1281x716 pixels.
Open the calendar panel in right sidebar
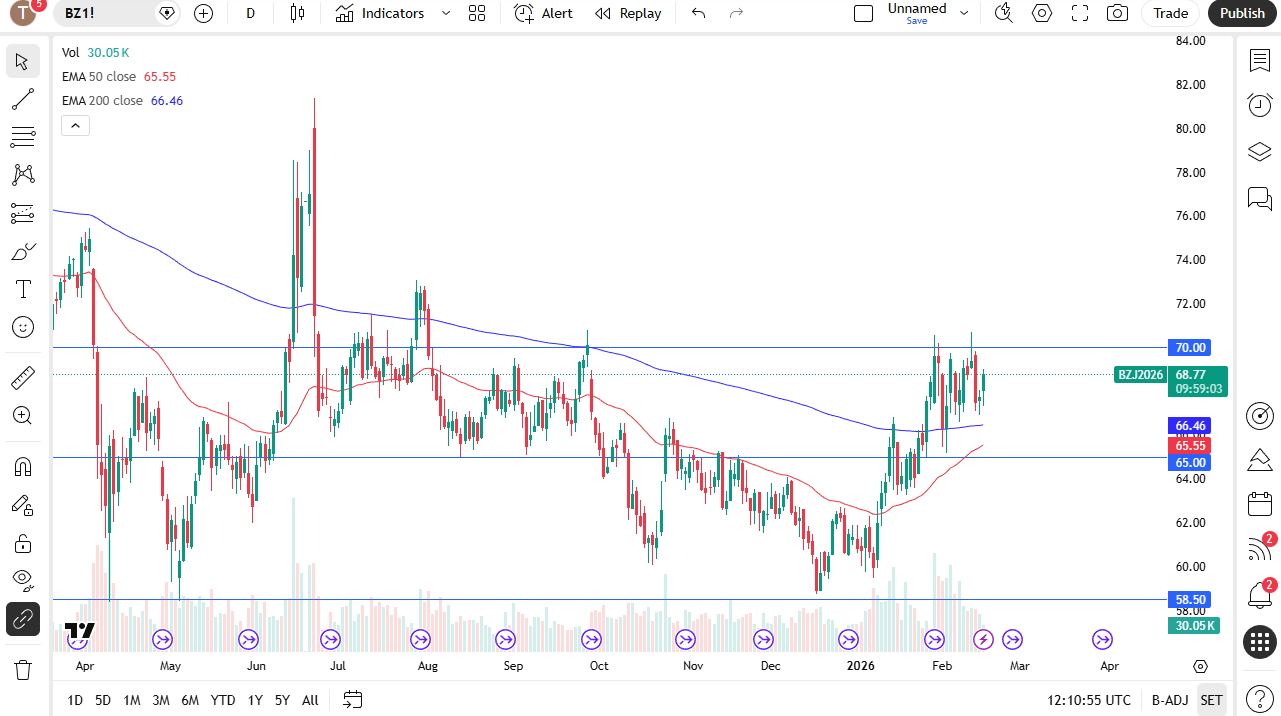(x=1260, y=504)
